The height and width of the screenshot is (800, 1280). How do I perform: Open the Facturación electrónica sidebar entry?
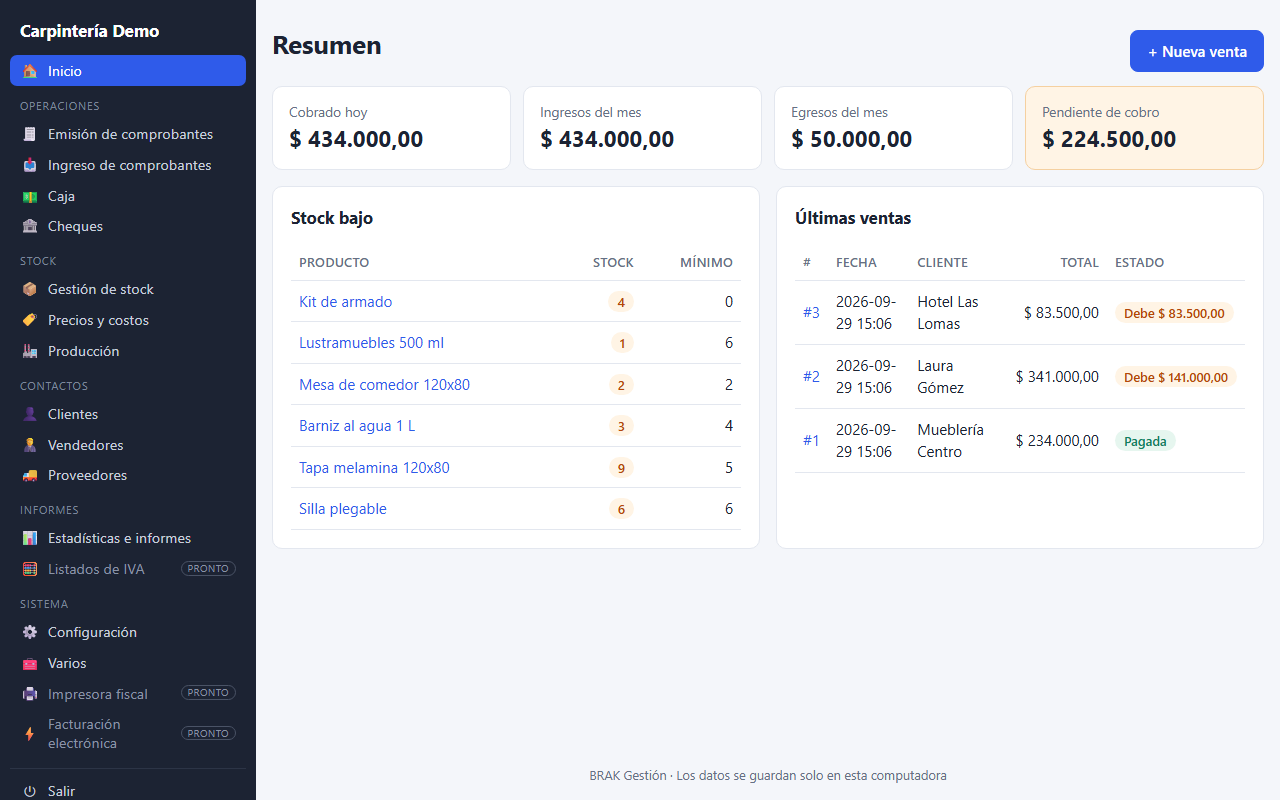pos(128,734)
